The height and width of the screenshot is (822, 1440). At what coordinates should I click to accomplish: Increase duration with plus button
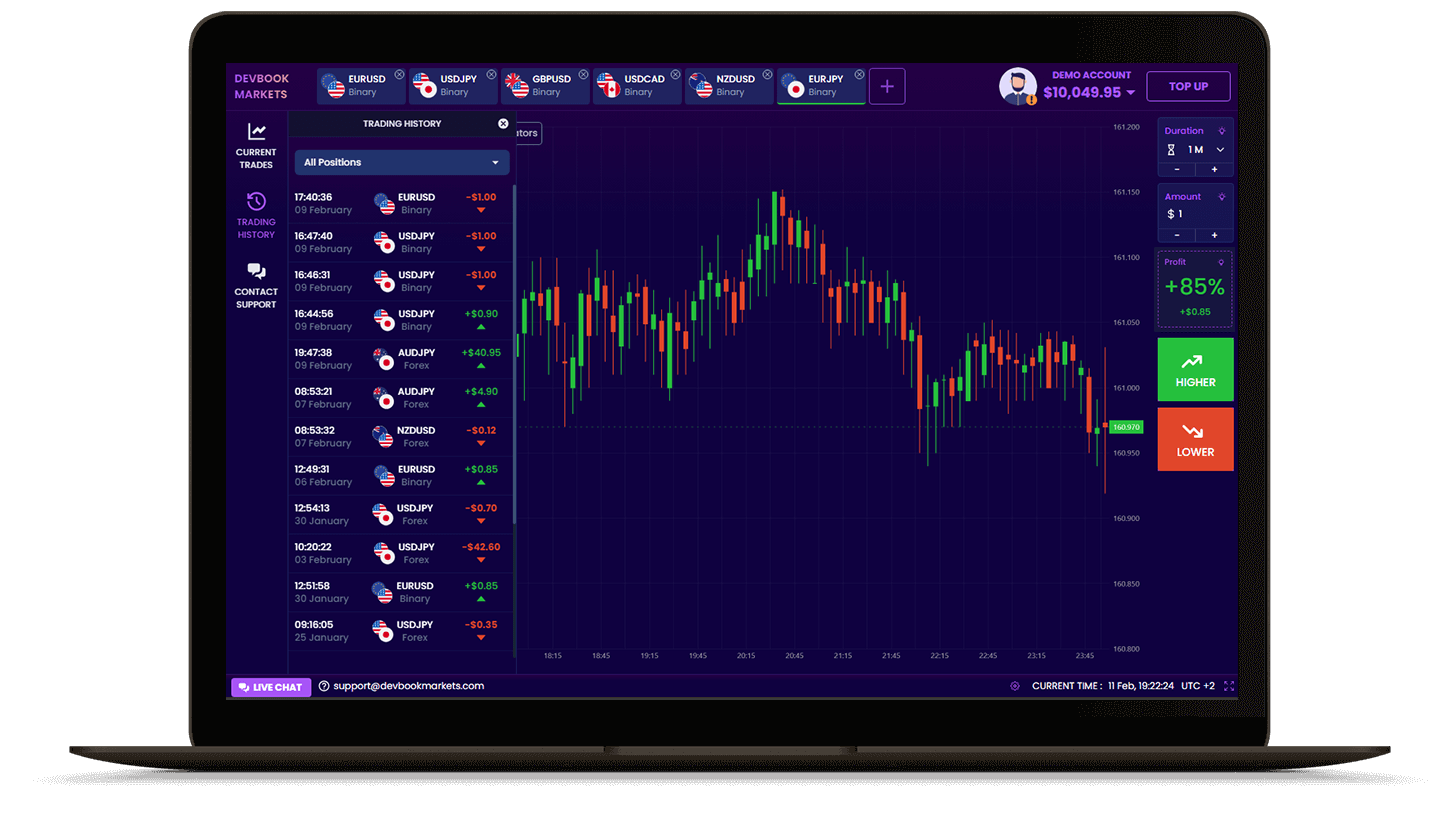(1214, 169)
